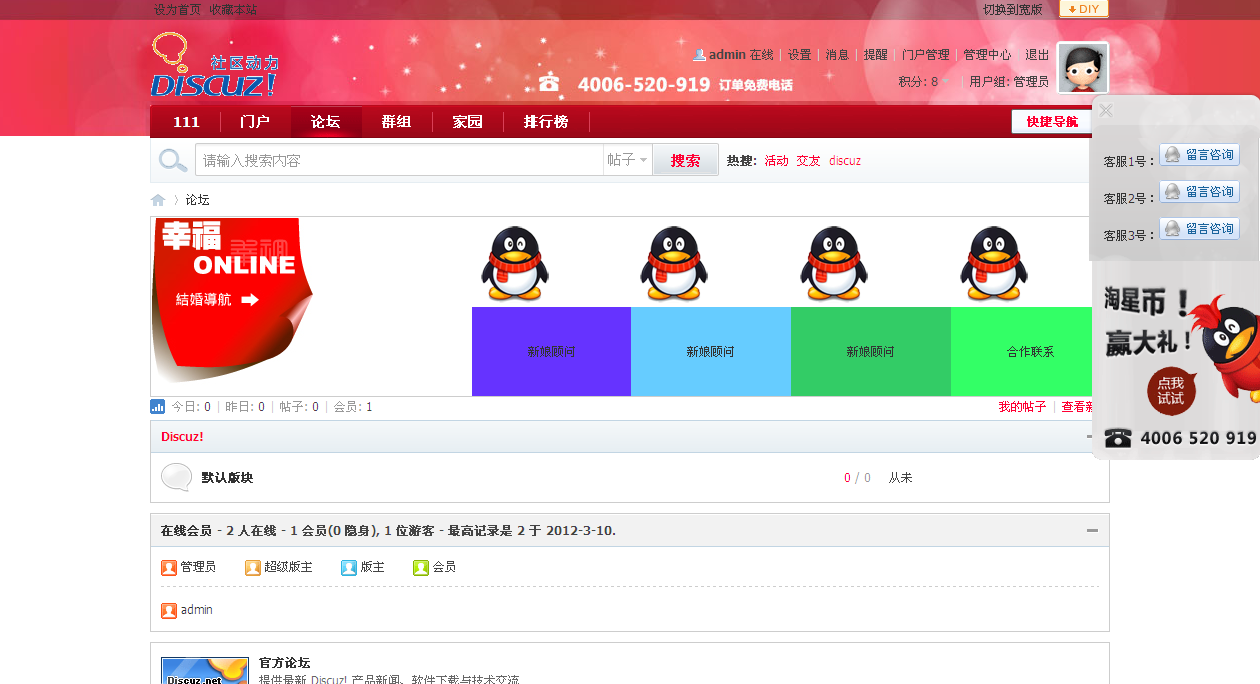
Task: Click the bright green 合作联系 block
Action: pos(1021,351)
